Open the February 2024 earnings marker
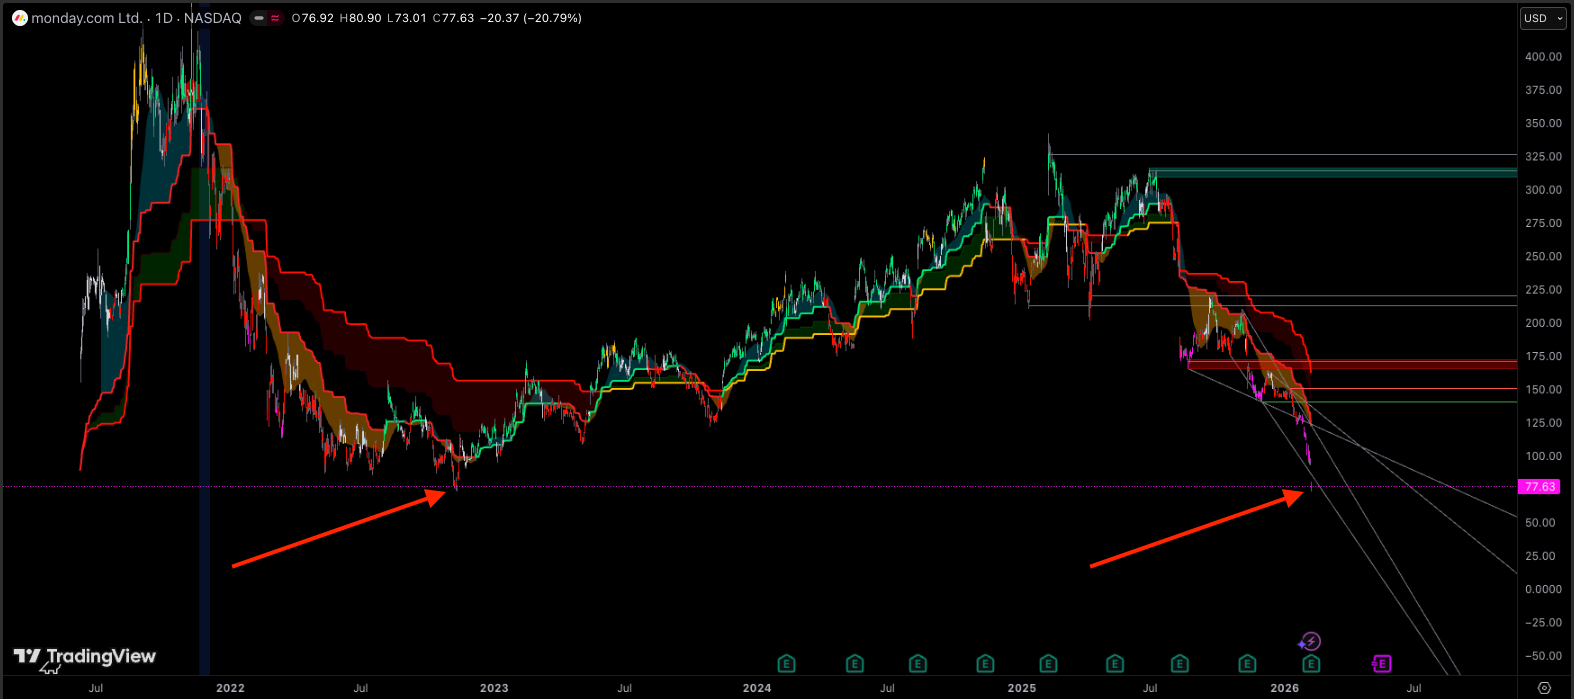The width and height of the screenshot is (1574, 699). click(x=787, y=663)
